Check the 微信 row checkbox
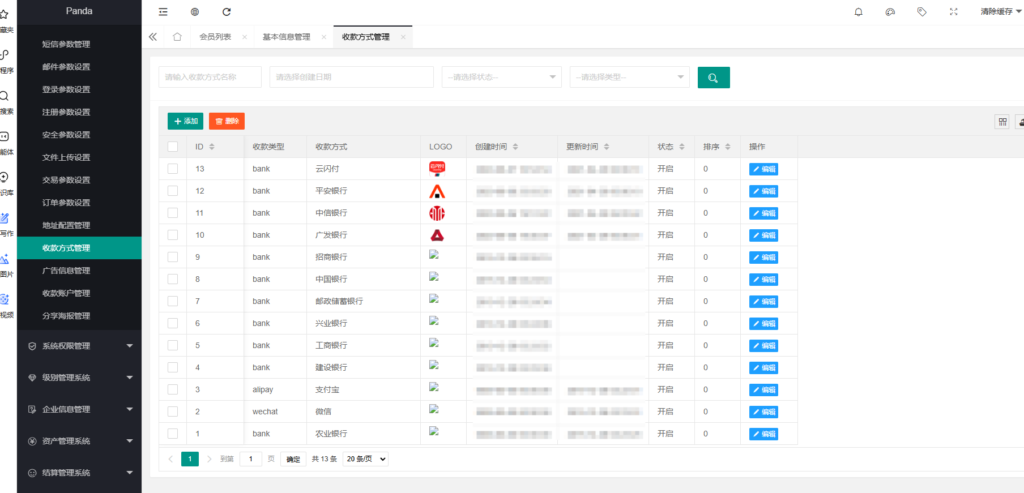This screenshot has height=493, width=1024. tap(172, 411)
